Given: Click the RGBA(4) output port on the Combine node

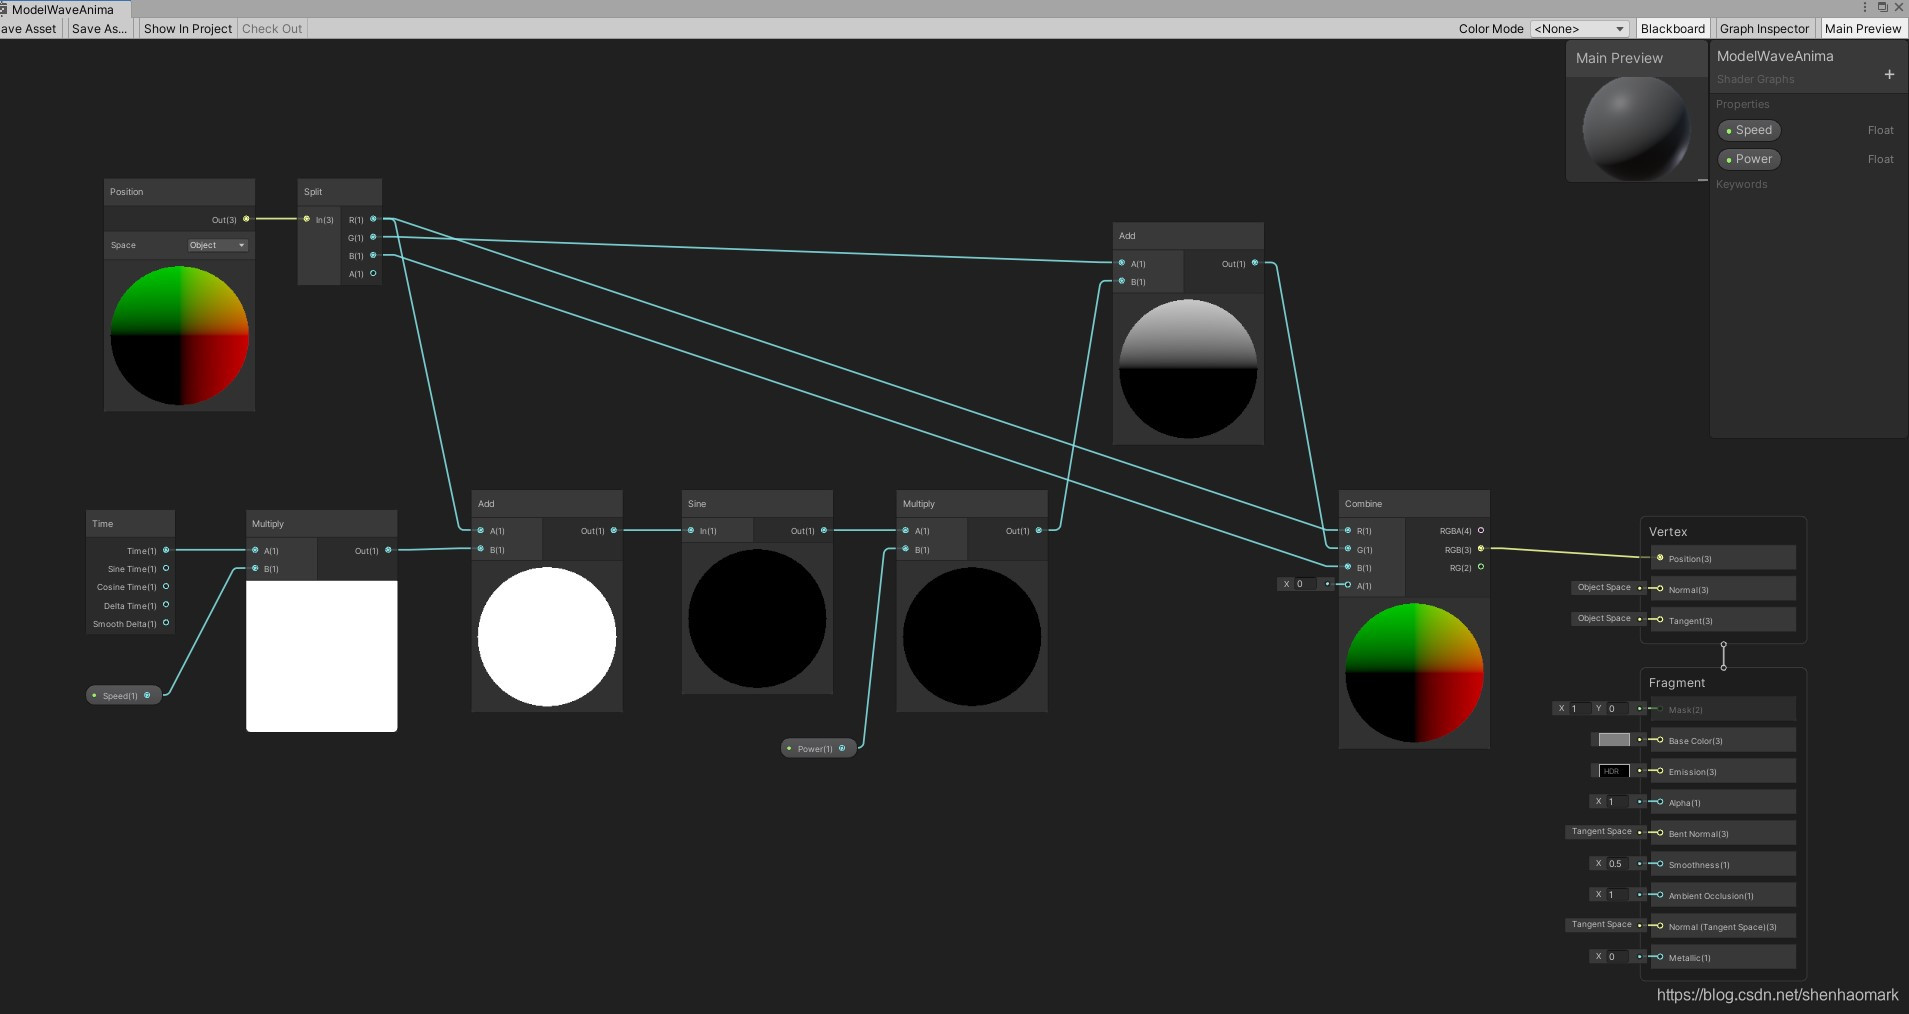Looking at the screenshot, I should coord(1481,531).
